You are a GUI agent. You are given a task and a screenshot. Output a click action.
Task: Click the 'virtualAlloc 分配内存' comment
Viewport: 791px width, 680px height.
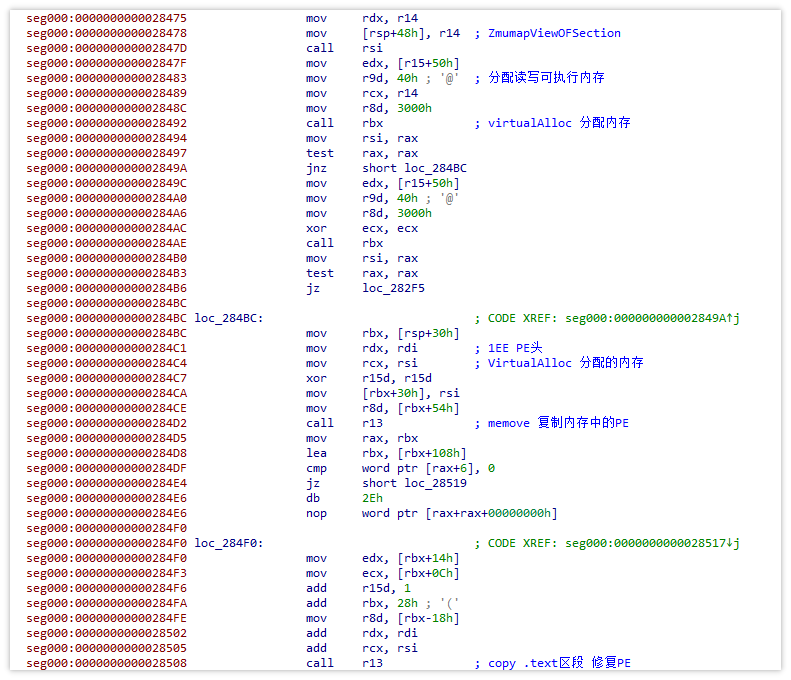point(558,123)
